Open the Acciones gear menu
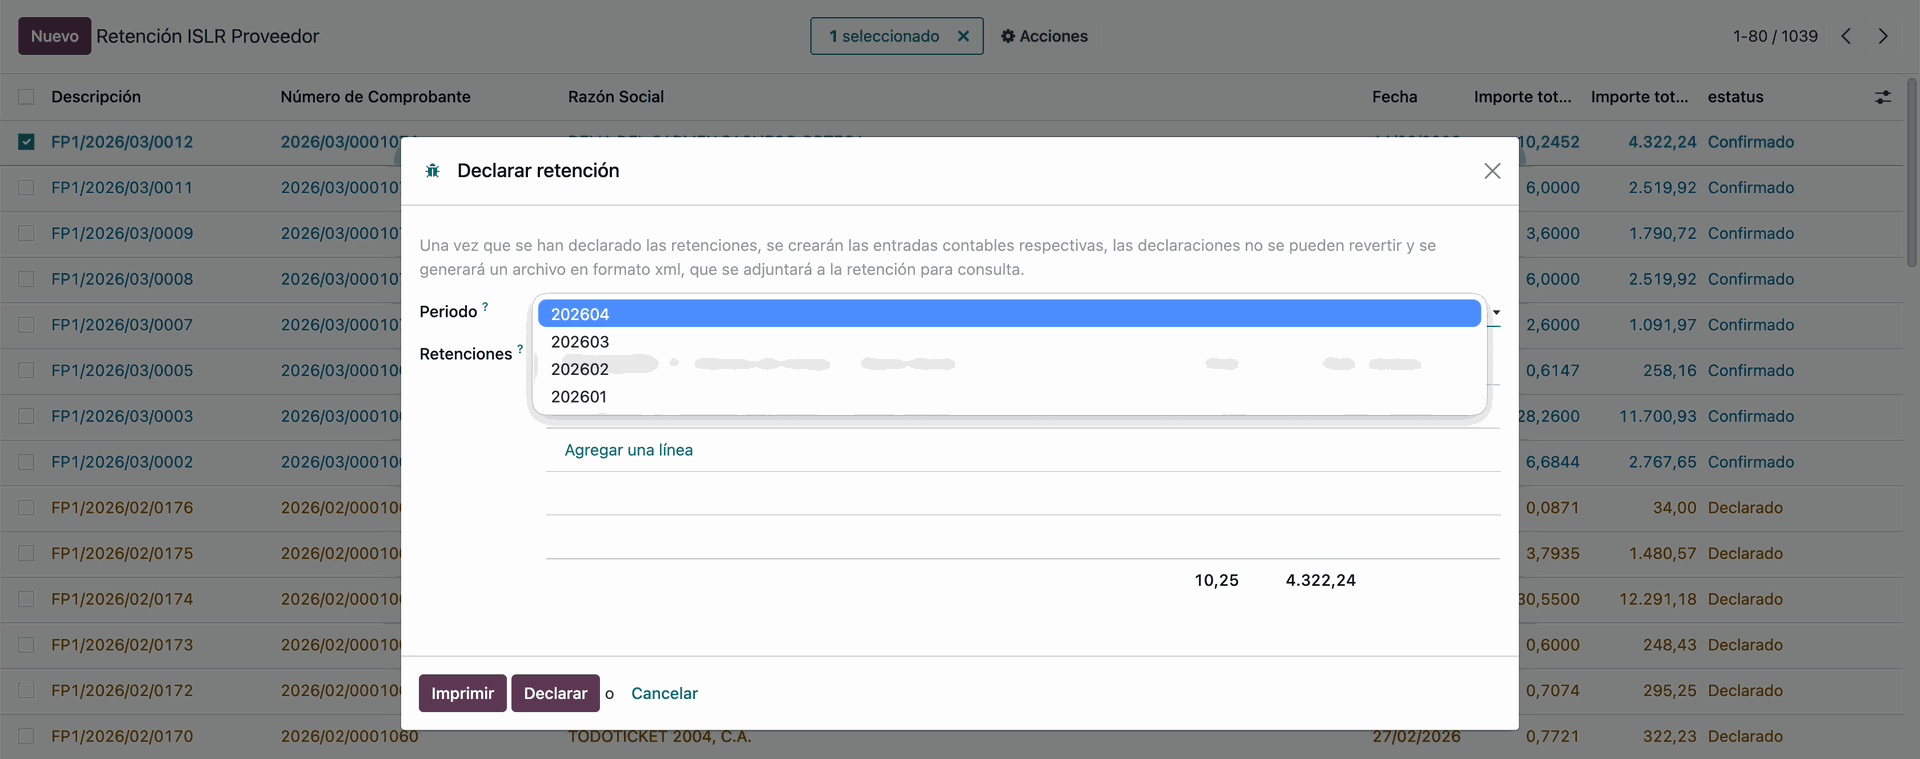Image resolution: width=1920 pixels, height=759 pixels. pyautogui.click(x=1044, y=36)
